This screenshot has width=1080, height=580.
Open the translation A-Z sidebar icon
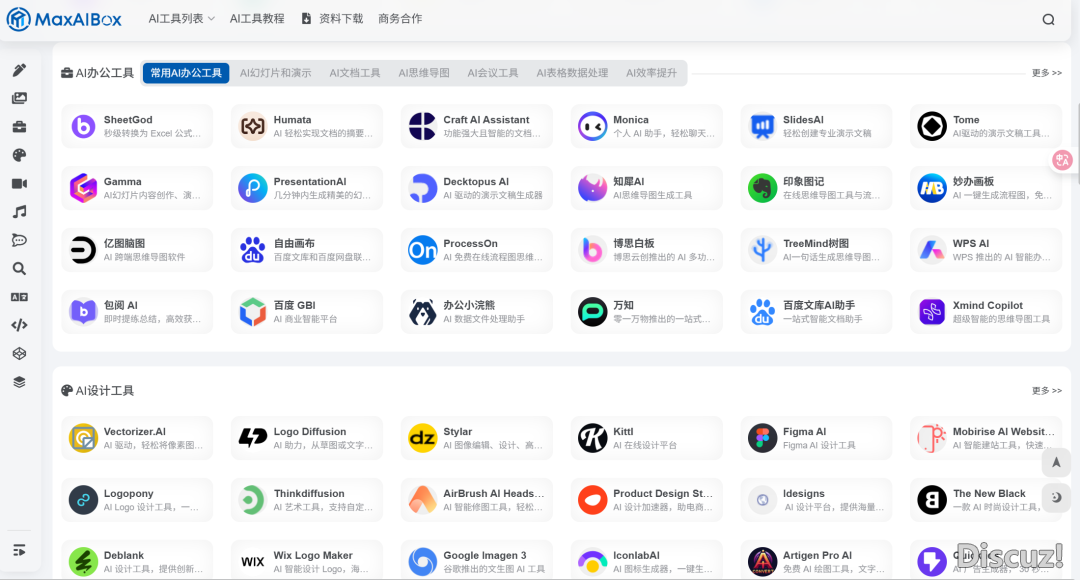point(19,297)
